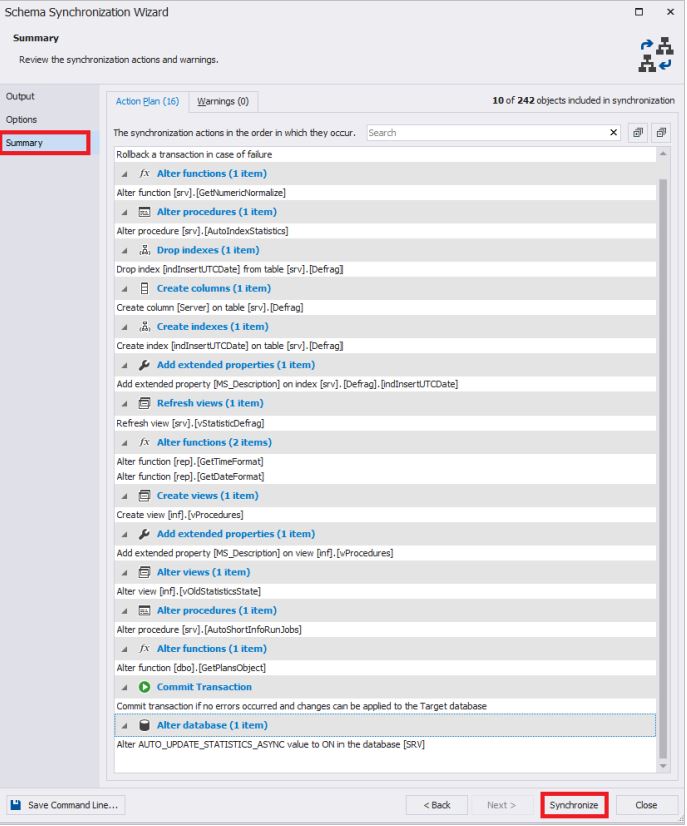Select Alter procedure [srv].[AutoIndexStatistics] row
687x826 pixels.
[385, 231]
